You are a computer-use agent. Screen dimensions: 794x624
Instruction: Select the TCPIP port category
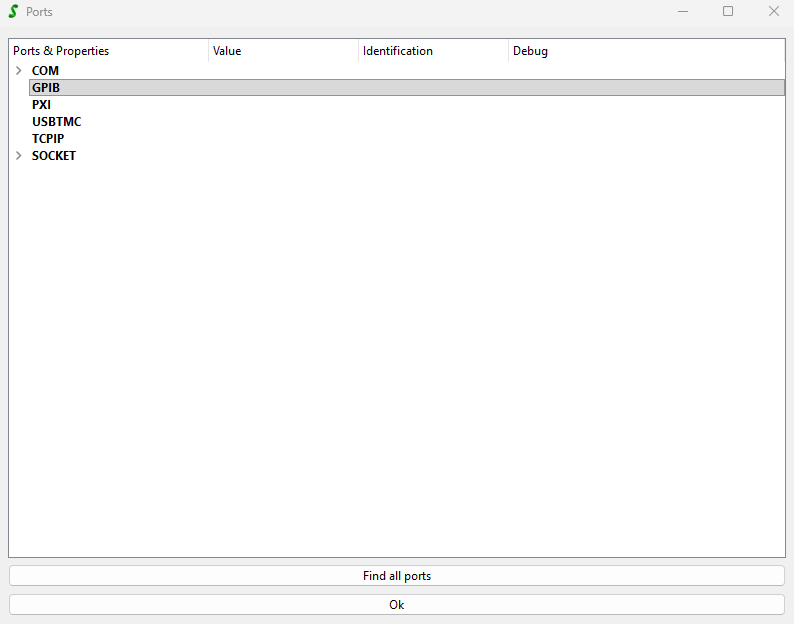click(x=48, y=139)
